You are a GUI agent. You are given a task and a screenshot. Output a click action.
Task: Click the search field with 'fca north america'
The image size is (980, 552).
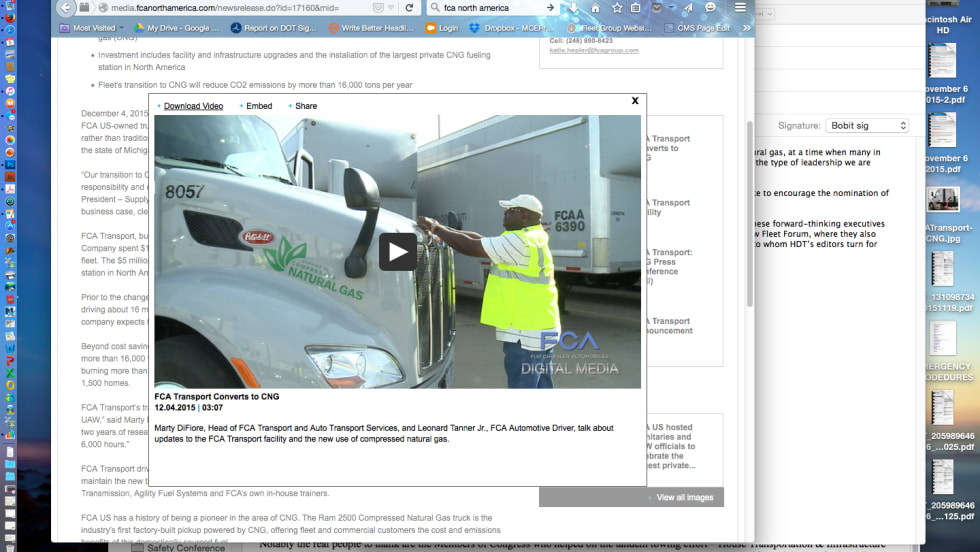coord(490,8)
